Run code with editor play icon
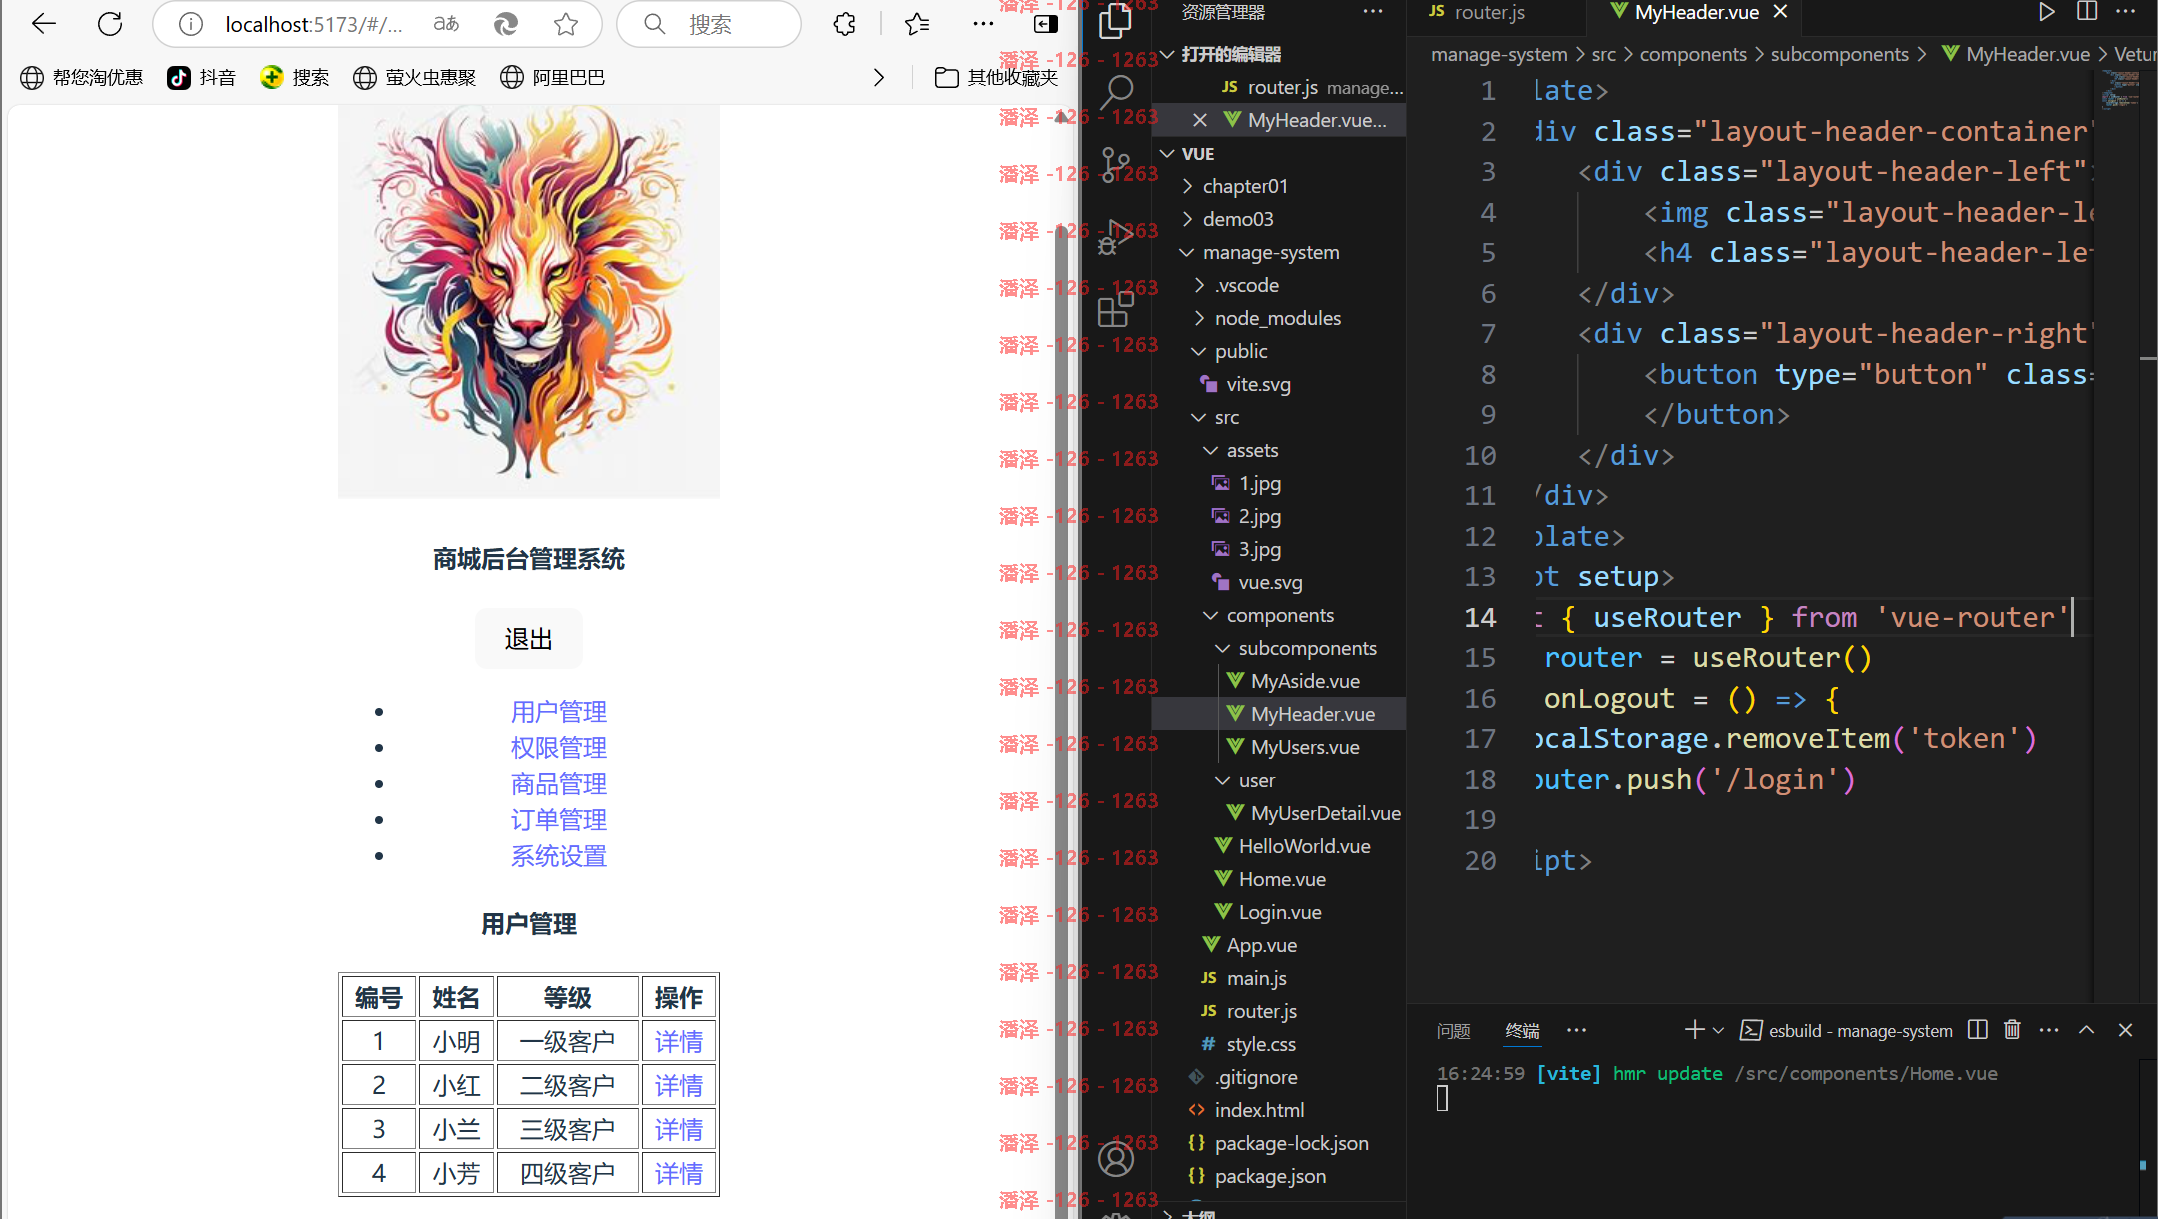The image size is (2158, 1219). (2046, 12)
